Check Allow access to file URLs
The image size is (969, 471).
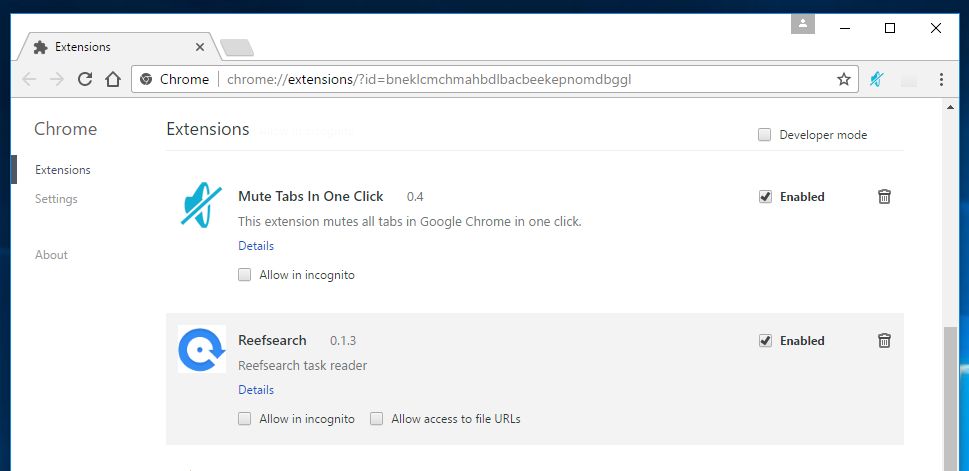[x=376, y=419]
